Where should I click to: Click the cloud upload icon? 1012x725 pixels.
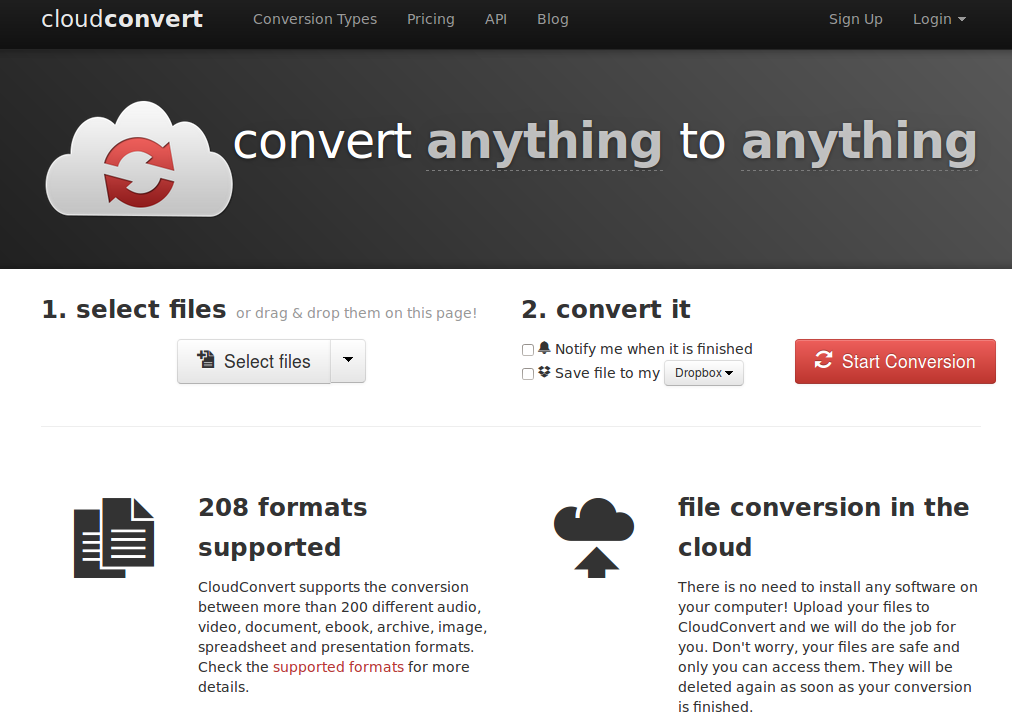[x=594, y=538]
